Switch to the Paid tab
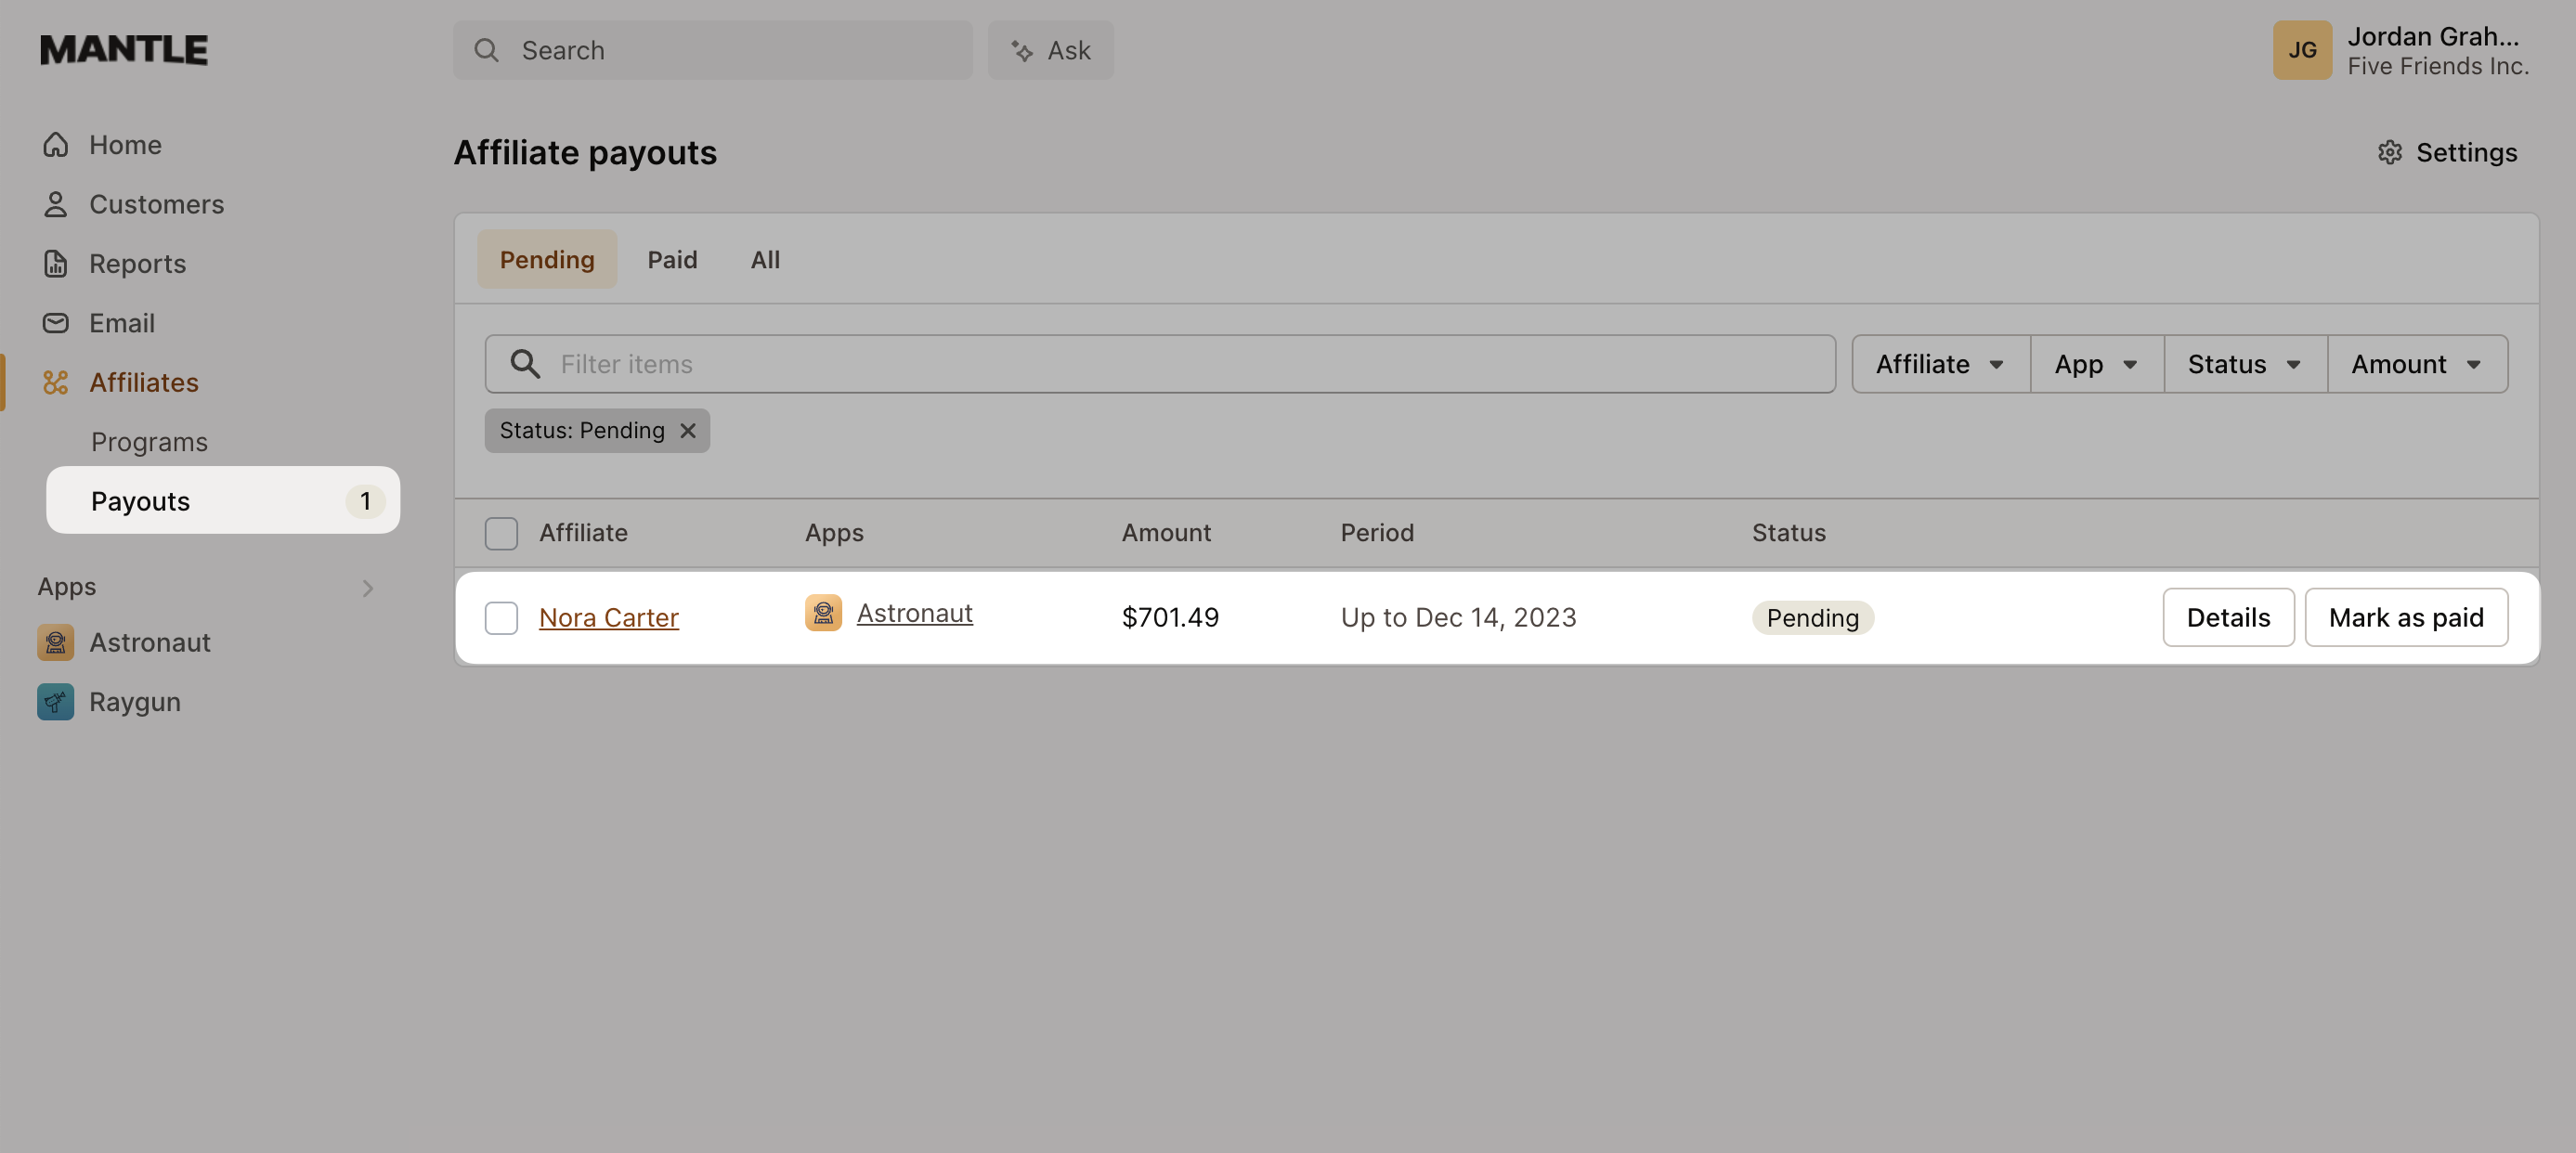Viewport: 2576px width, 1153px height. (x=672, y=259)
